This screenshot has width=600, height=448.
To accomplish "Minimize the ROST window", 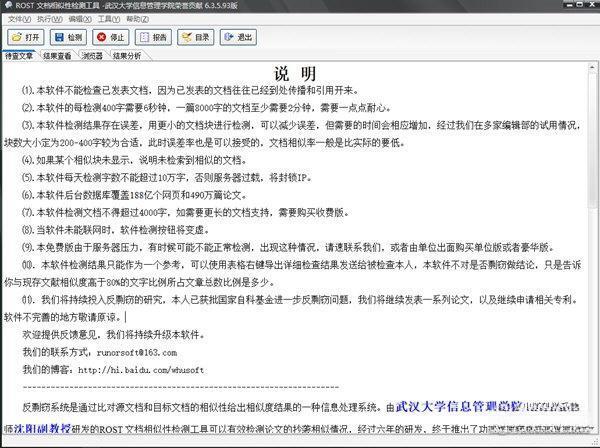I will (x=570, y=4).
